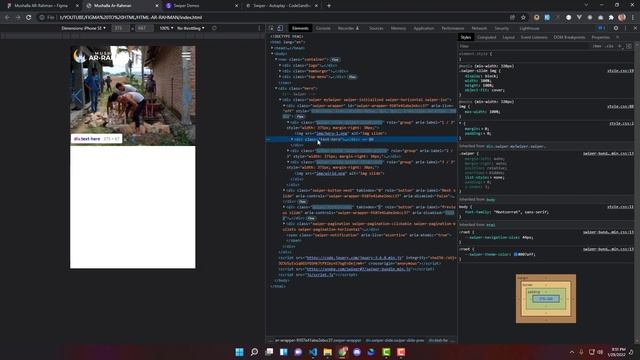The image size is (640, 360).
Task: Expand the div class text-hero node
Action: pos(292,139)
